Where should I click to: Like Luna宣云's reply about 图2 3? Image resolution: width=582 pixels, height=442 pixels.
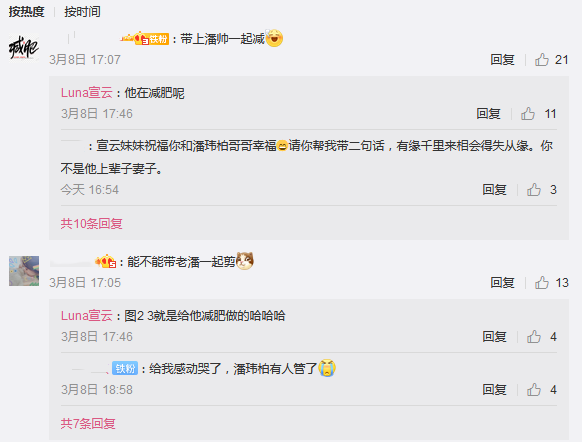[534, 337]
